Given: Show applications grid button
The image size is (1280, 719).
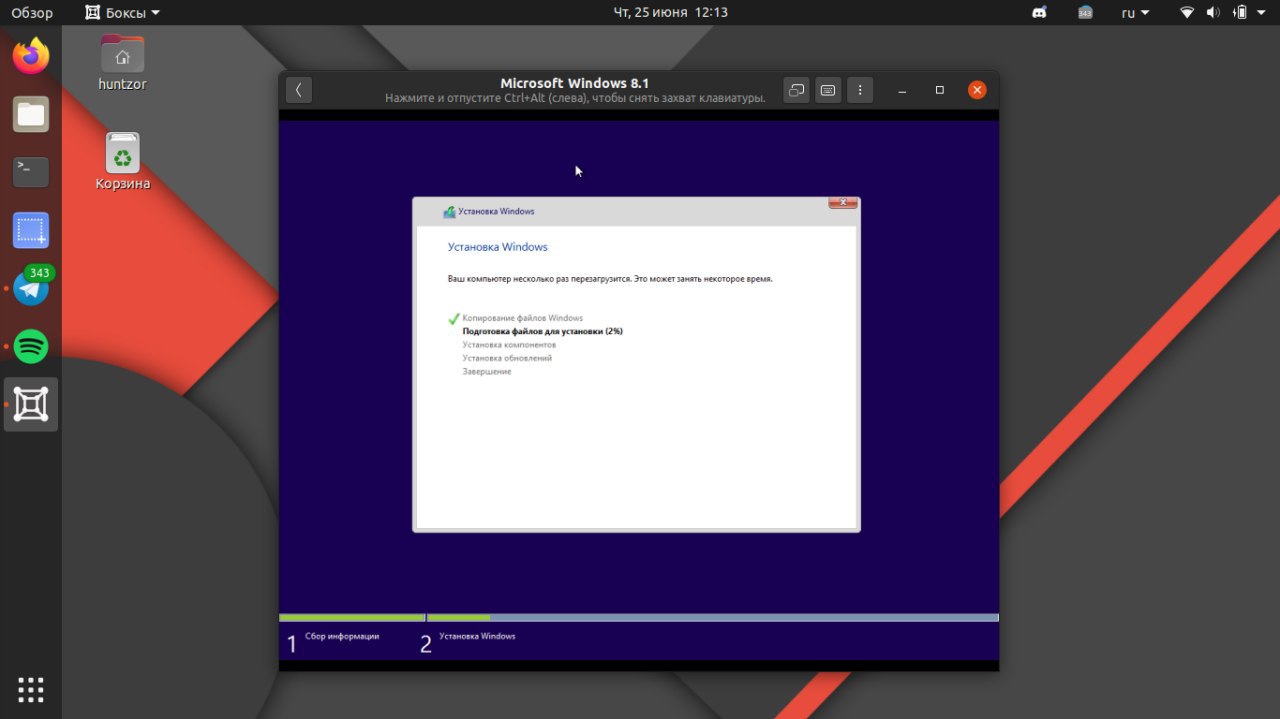Looking at the screenshot, I should [x=31, y=690].
